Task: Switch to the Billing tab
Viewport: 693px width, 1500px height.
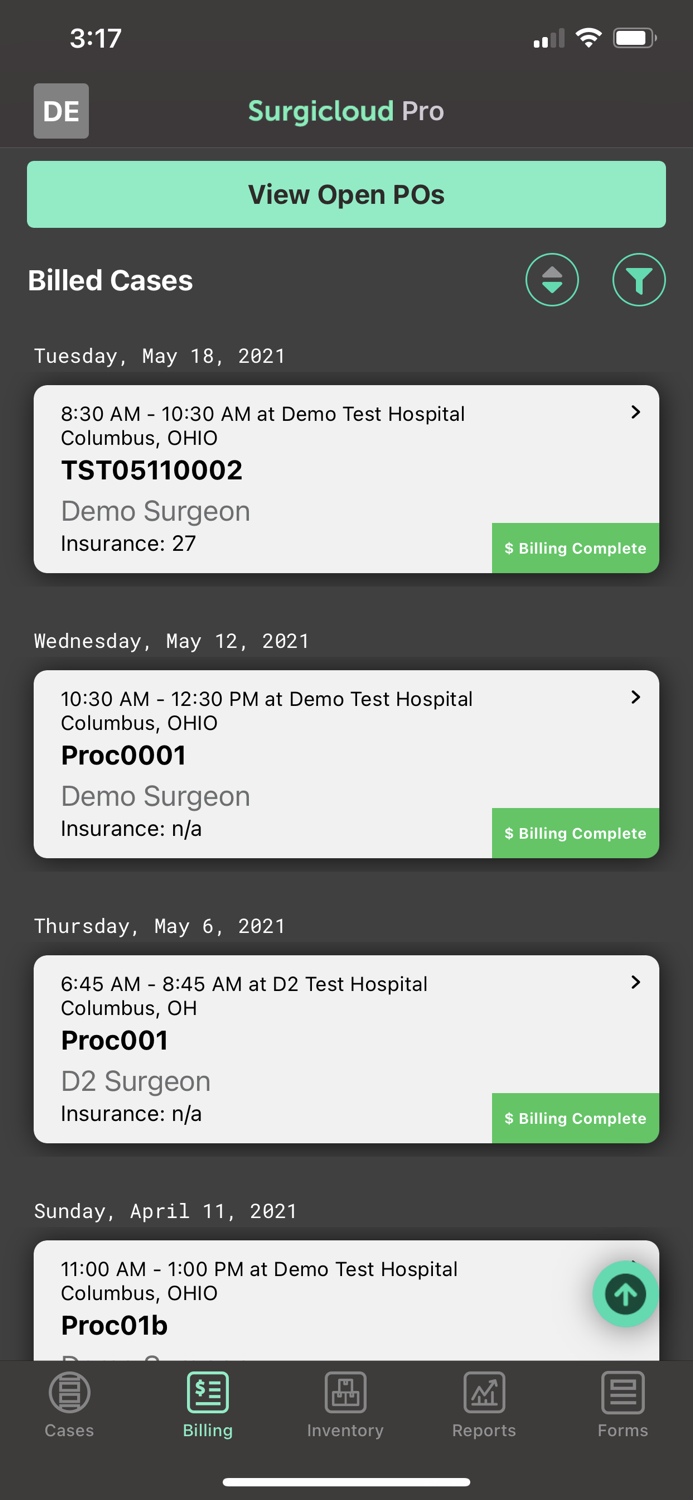Action: coord(207,1405)
